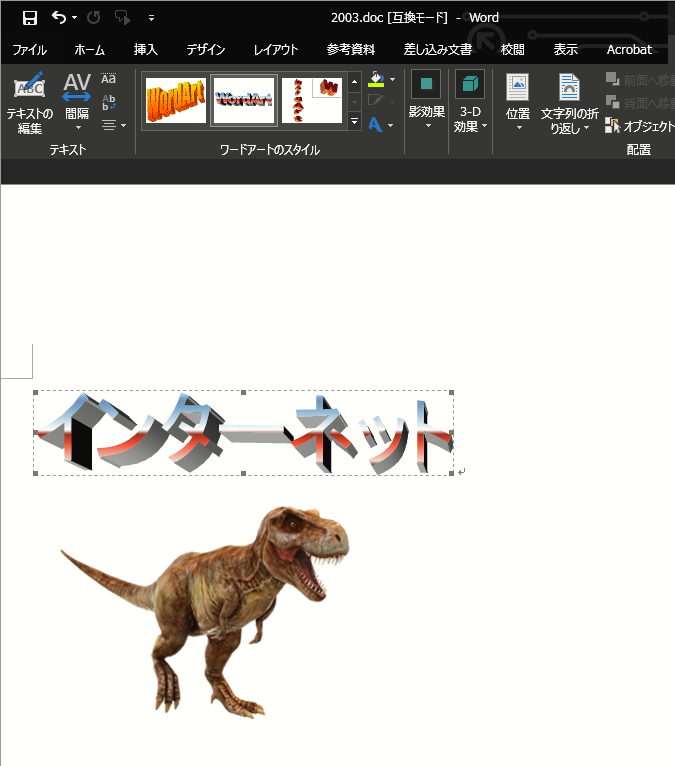Switch to the デザイン tab
The height and width of the screenshot is (766, 675).
pos(206,49)
